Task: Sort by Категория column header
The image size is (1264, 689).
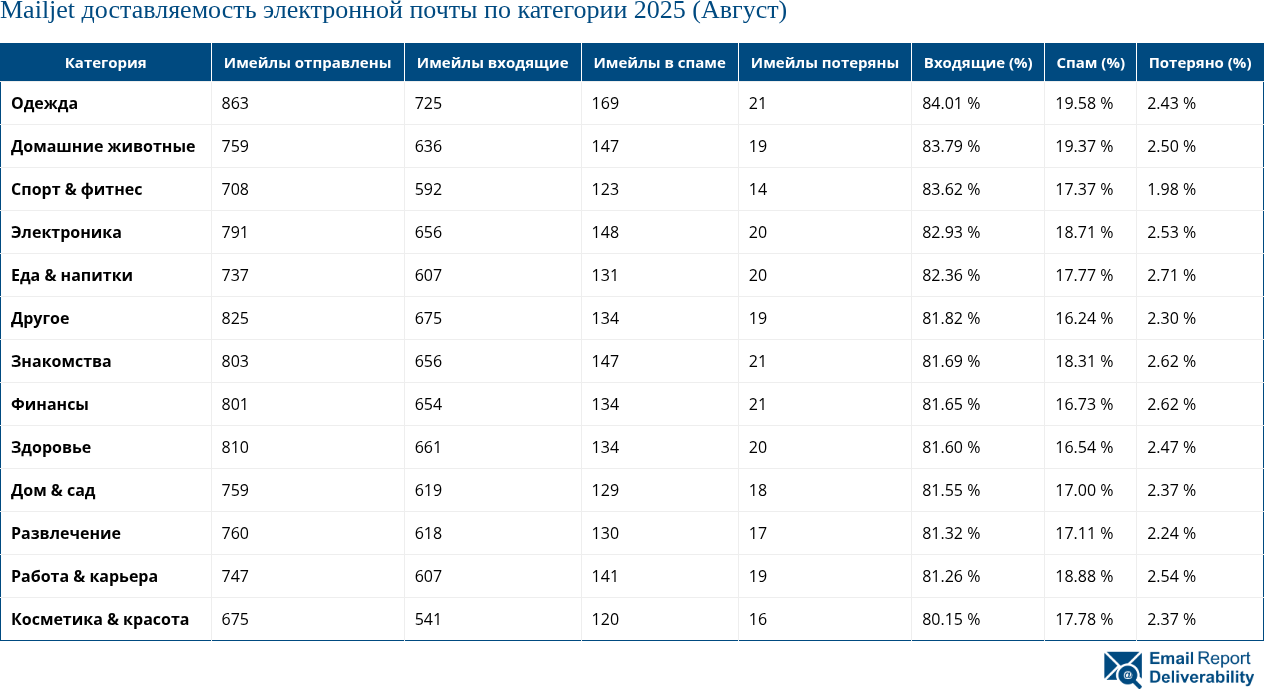Action: (x=105, y=63)
